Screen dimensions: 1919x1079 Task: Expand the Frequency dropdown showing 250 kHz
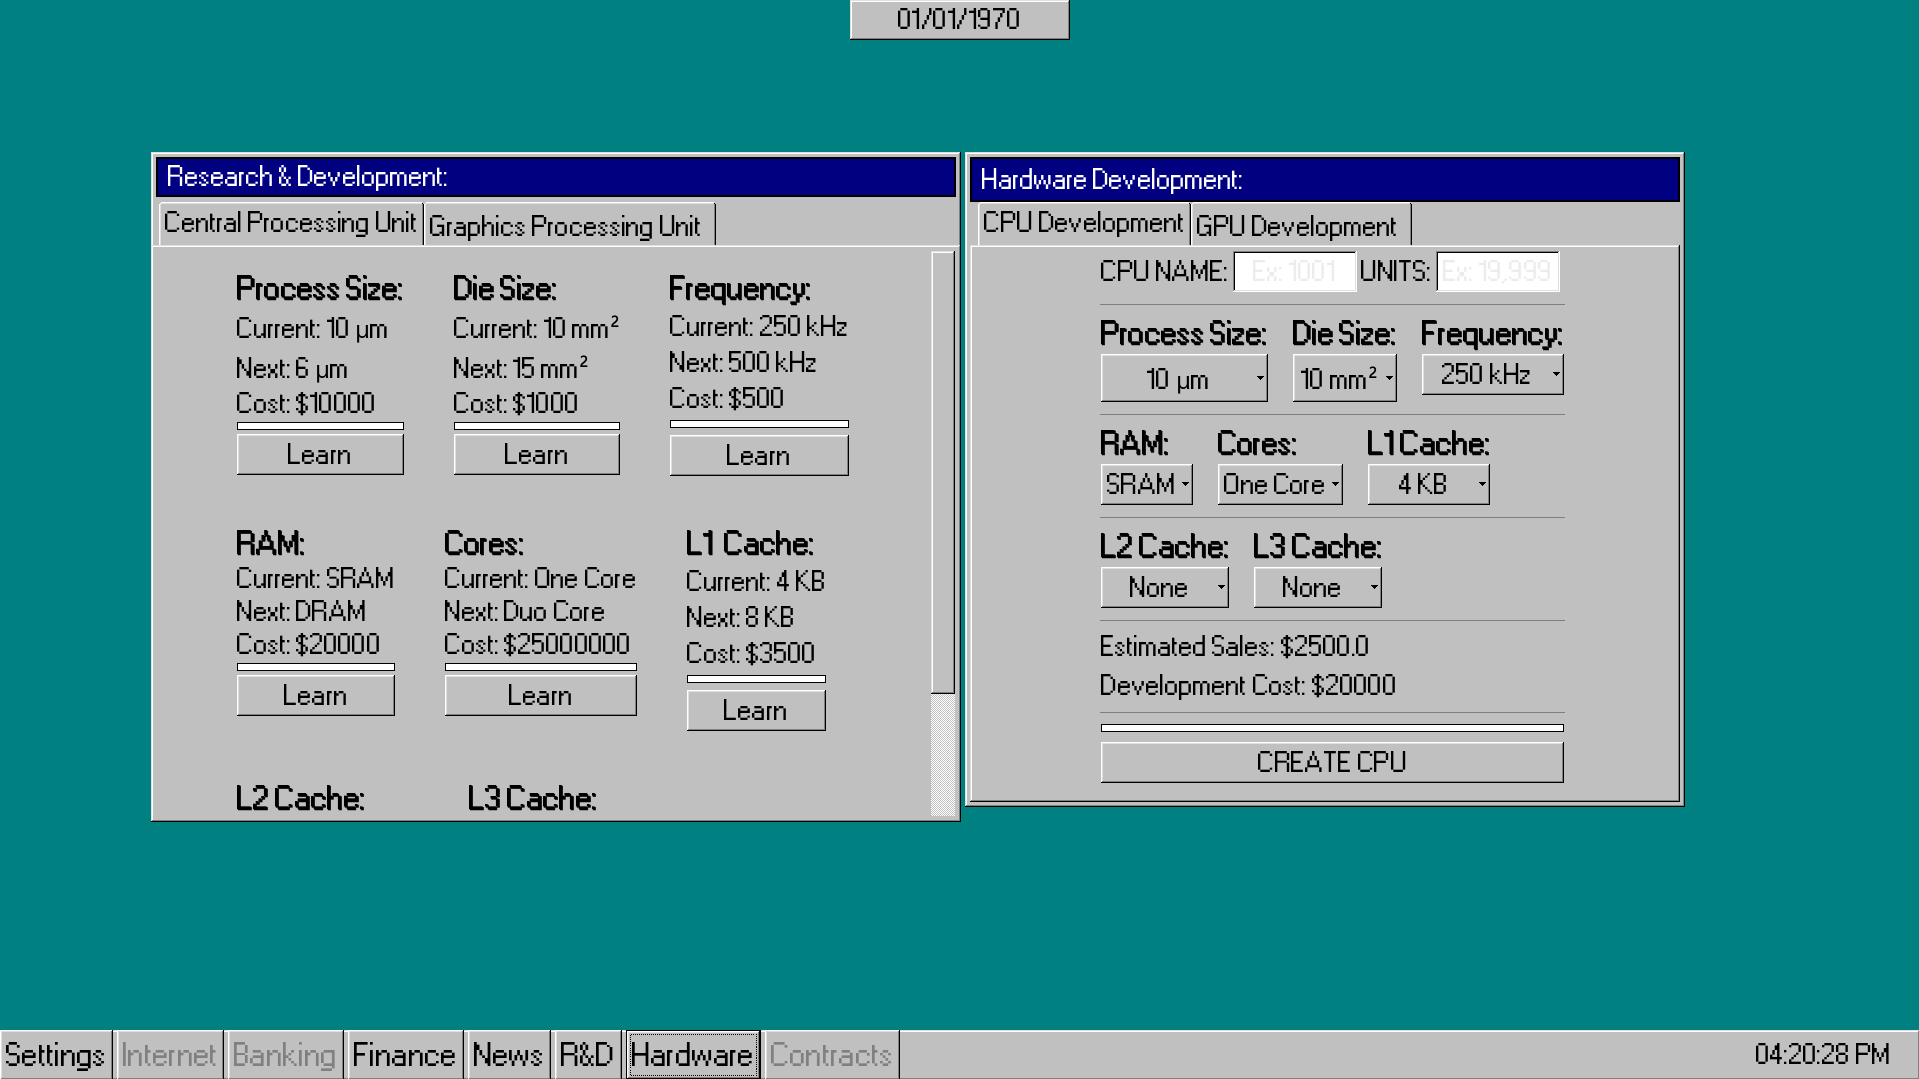pyautogui.click(x=1492, y=375)
